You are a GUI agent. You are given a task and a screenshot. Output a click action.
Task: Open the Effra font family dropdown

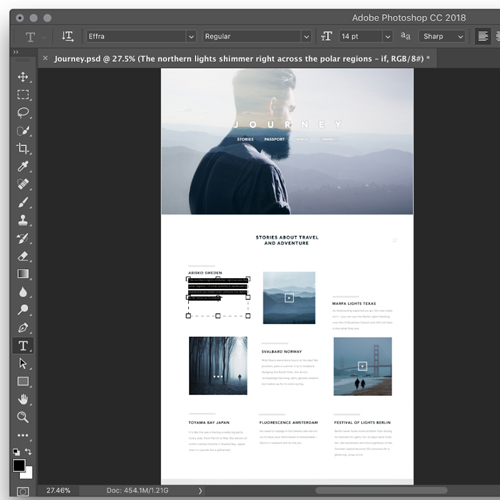(141, 36)
